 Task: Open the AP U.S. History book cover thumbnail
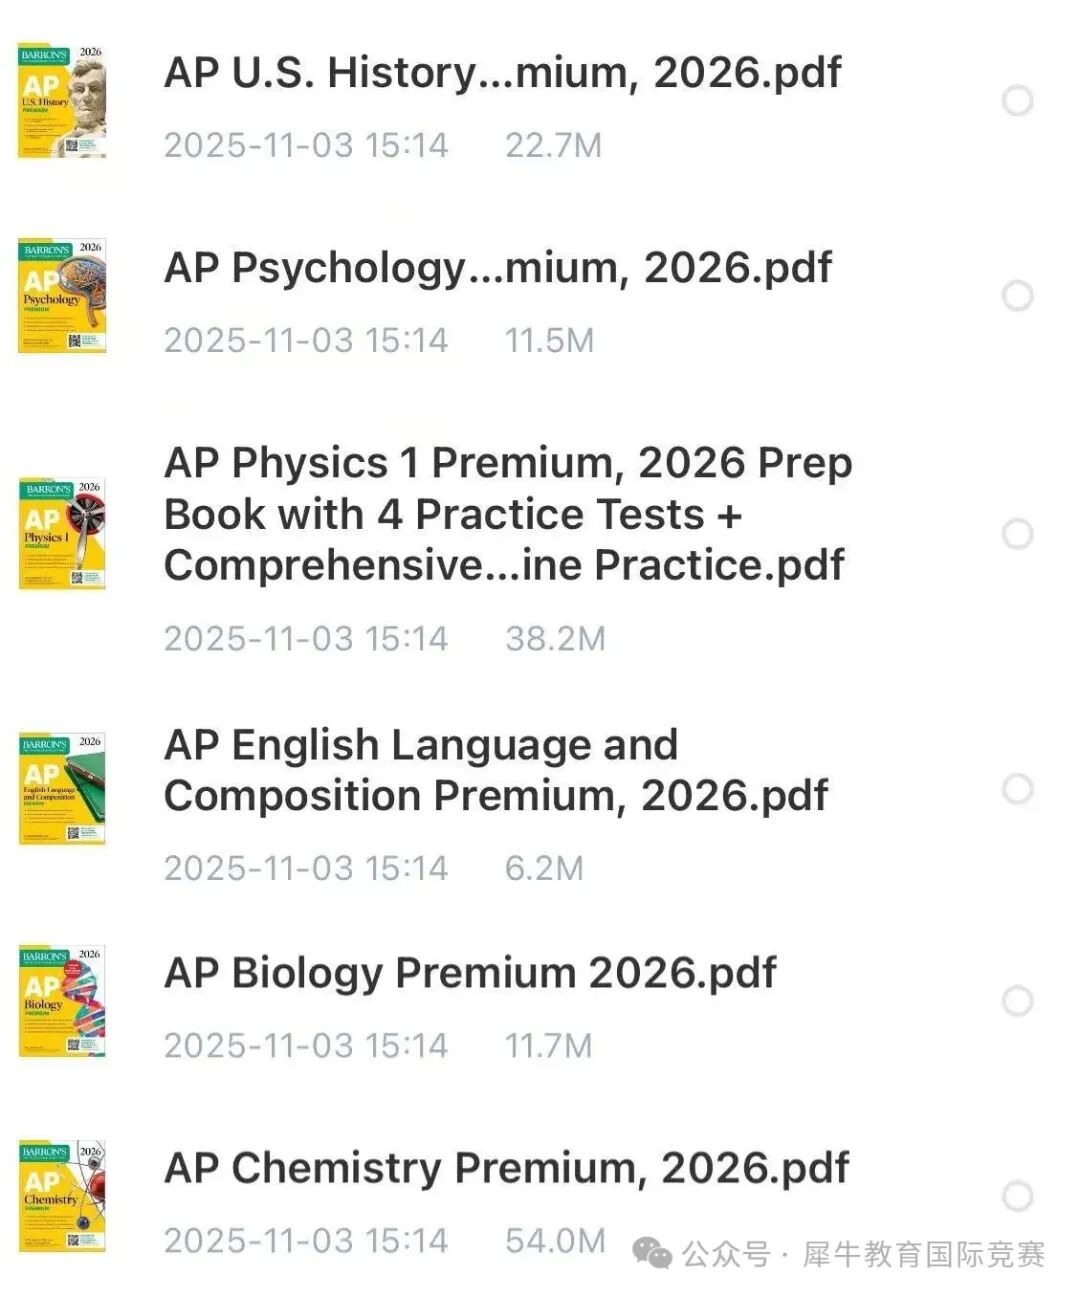pos(62,101)
